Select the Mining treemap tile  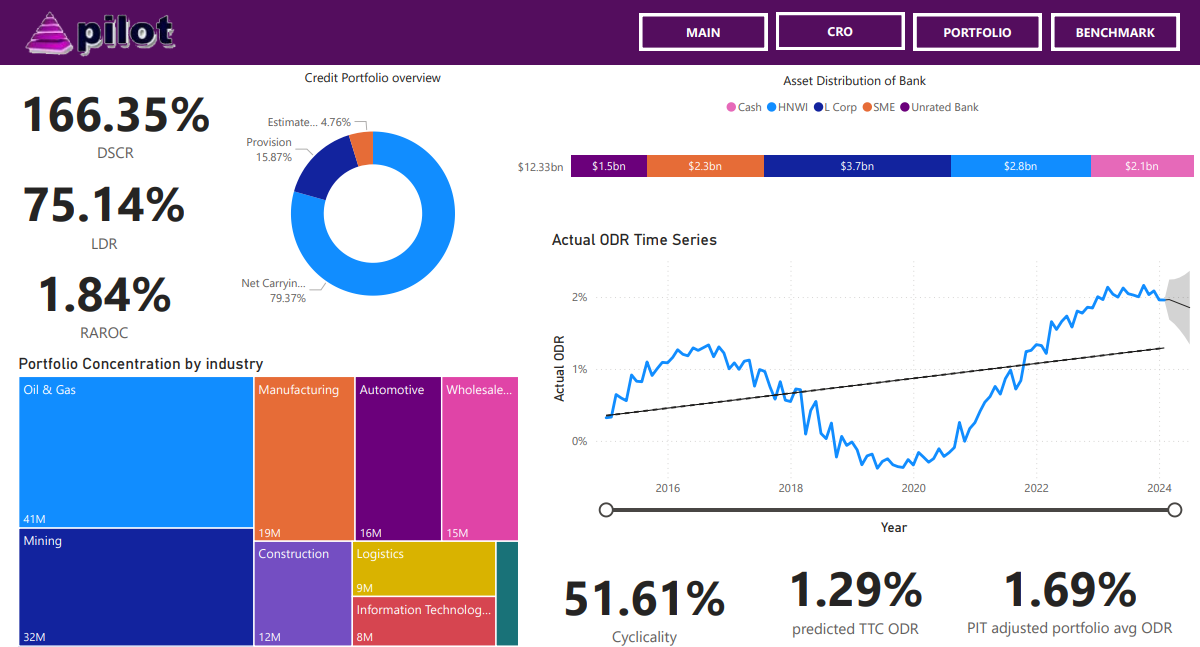coord(135,587)
